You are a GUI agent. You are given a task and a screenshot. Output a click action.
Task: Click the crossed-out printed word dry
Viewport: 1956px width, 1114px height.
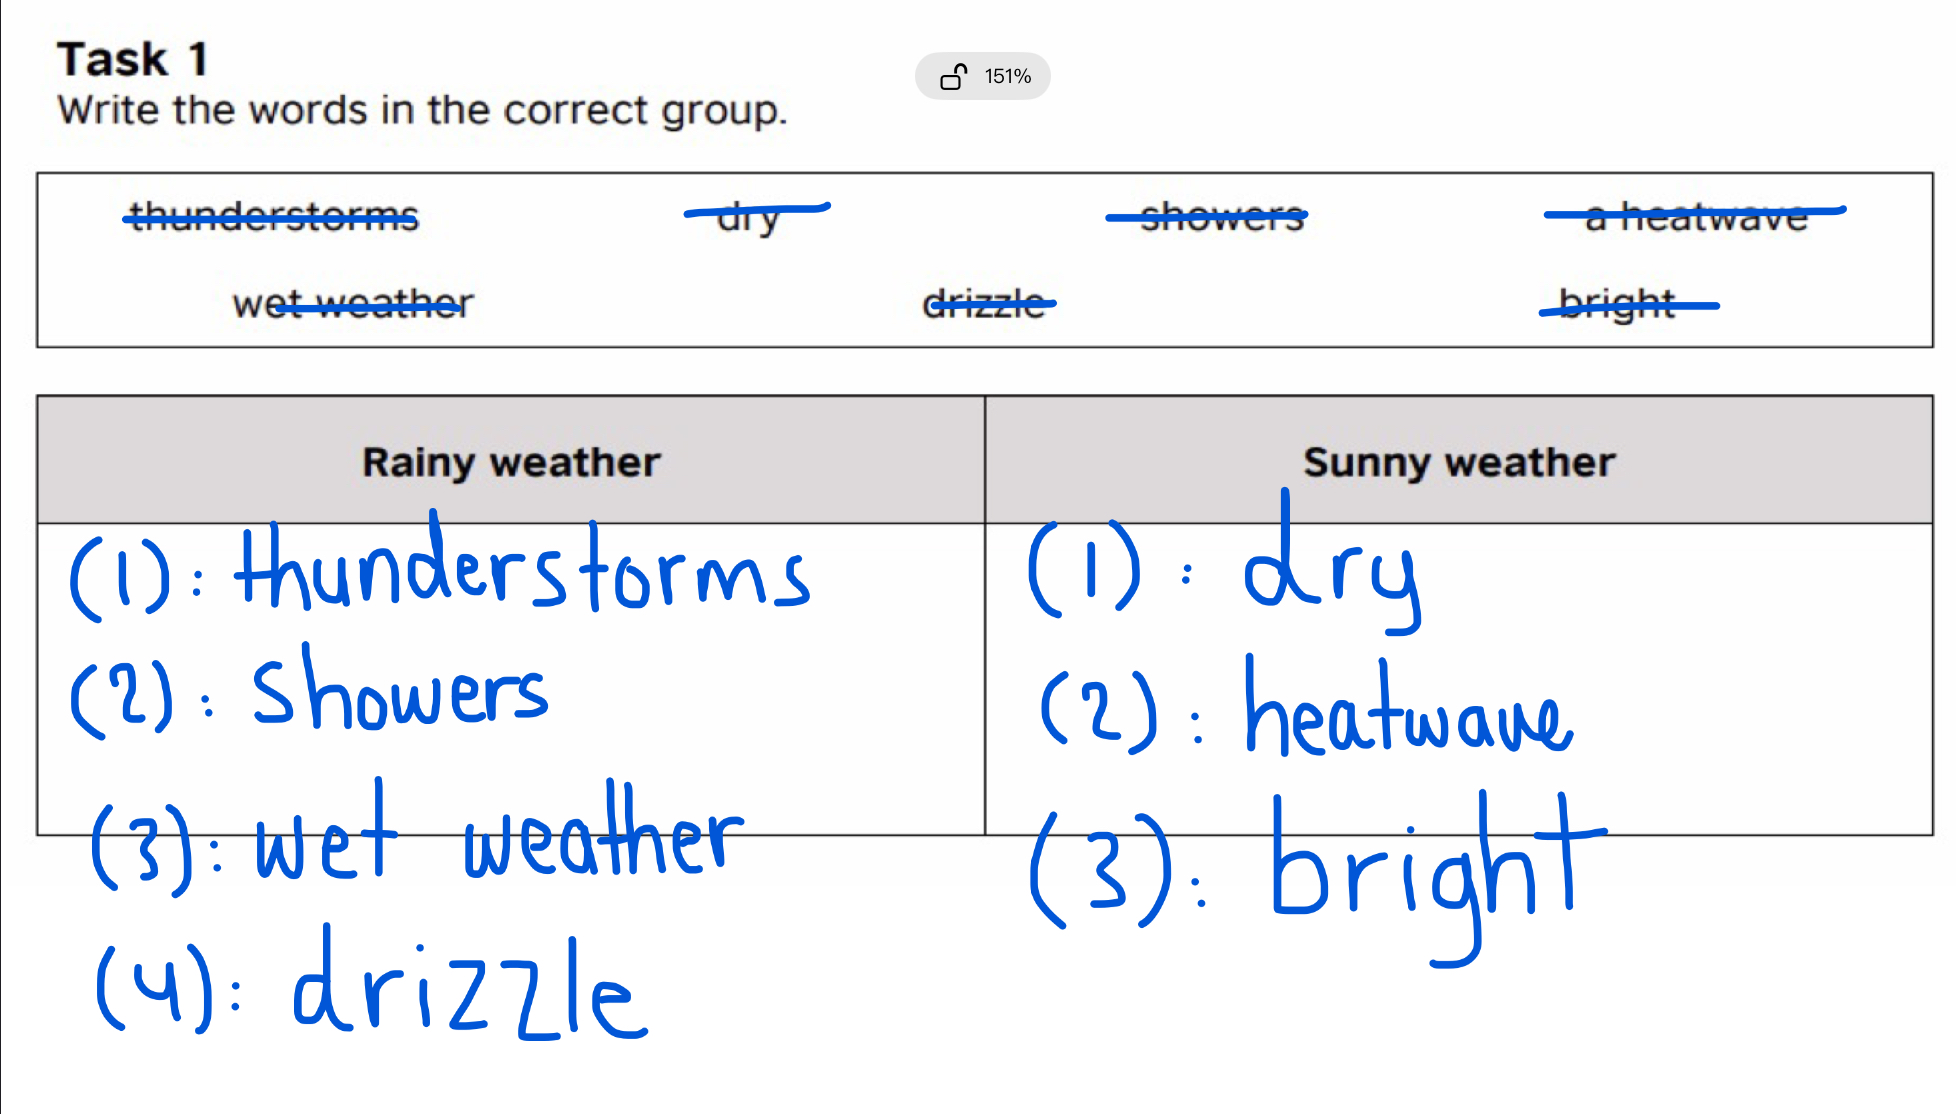749,216
